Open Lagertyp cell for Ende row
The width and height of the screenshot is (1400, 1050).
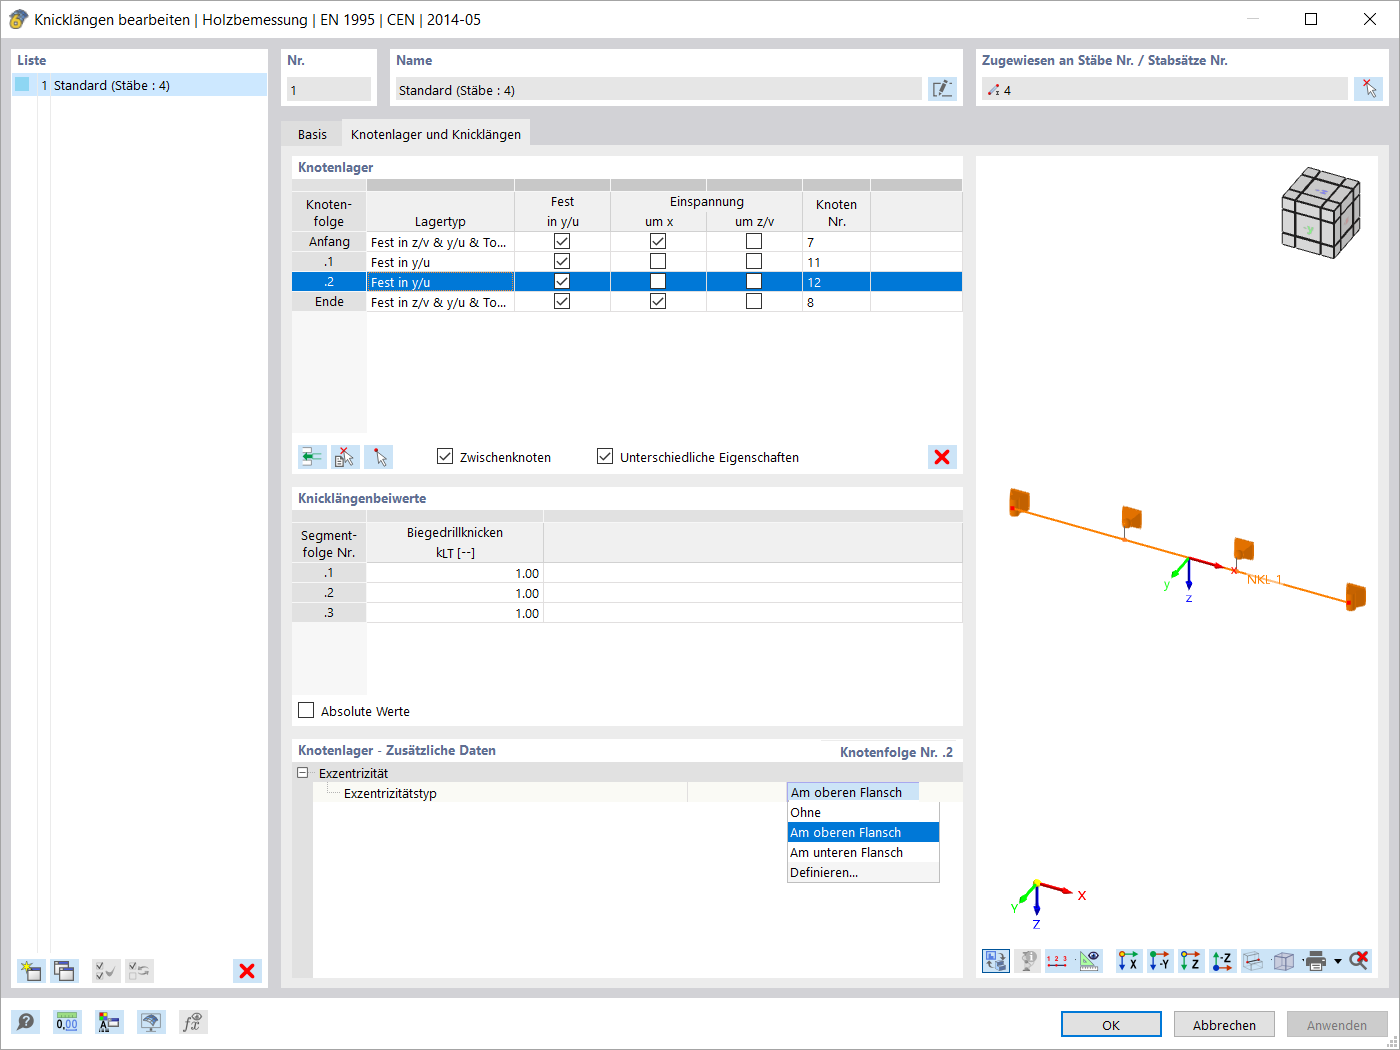(440, 302)
